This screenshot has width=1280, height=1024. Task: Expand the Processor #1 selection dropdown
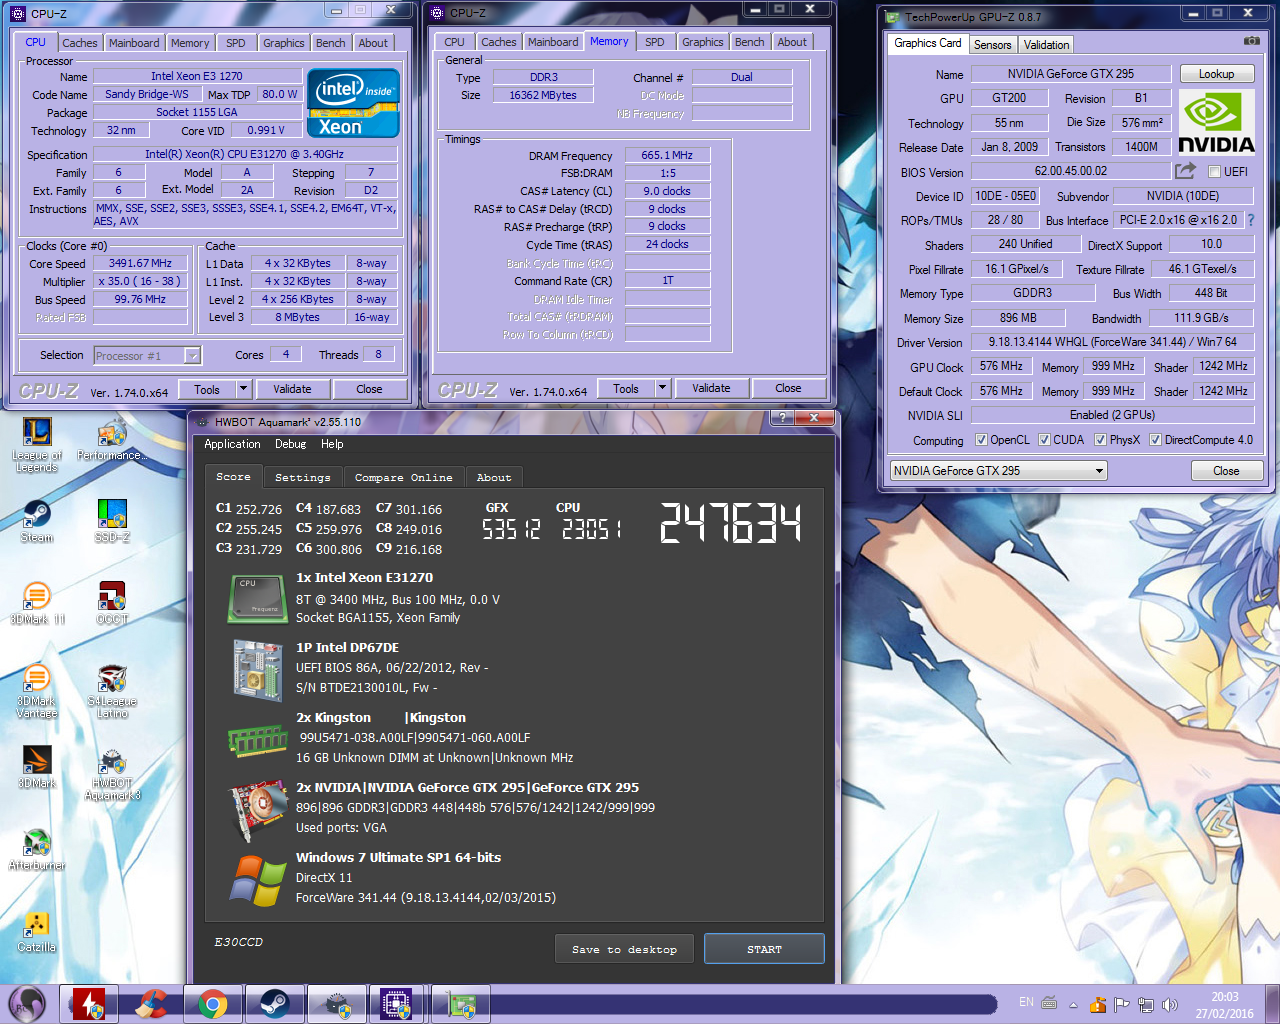point(193,355)
